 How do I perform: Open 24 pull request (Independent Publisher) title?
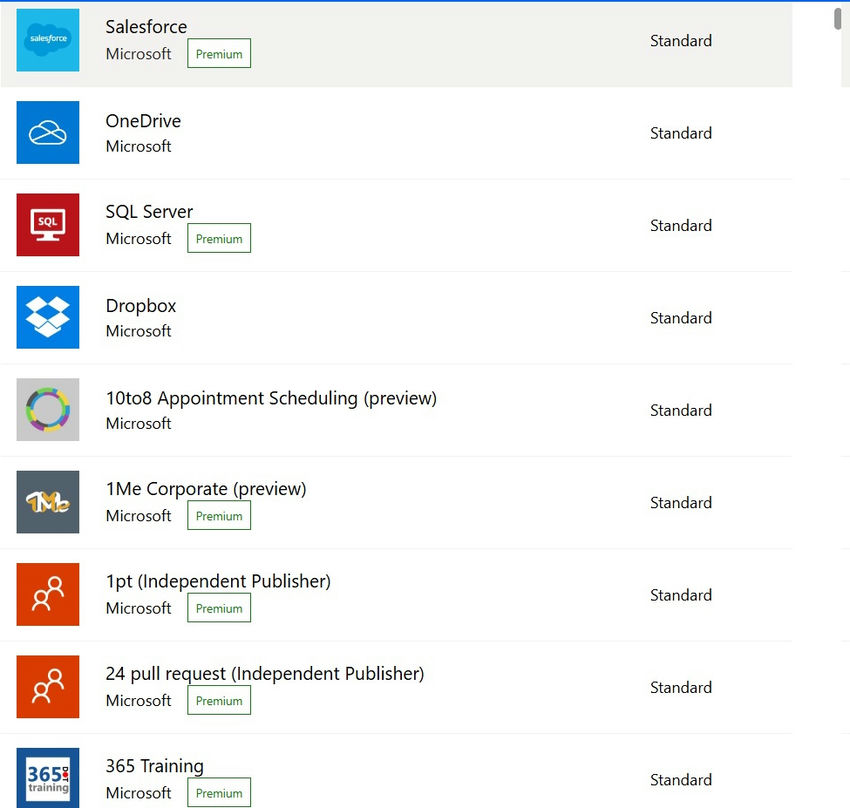pyautogui.click(x=265, y=674)
